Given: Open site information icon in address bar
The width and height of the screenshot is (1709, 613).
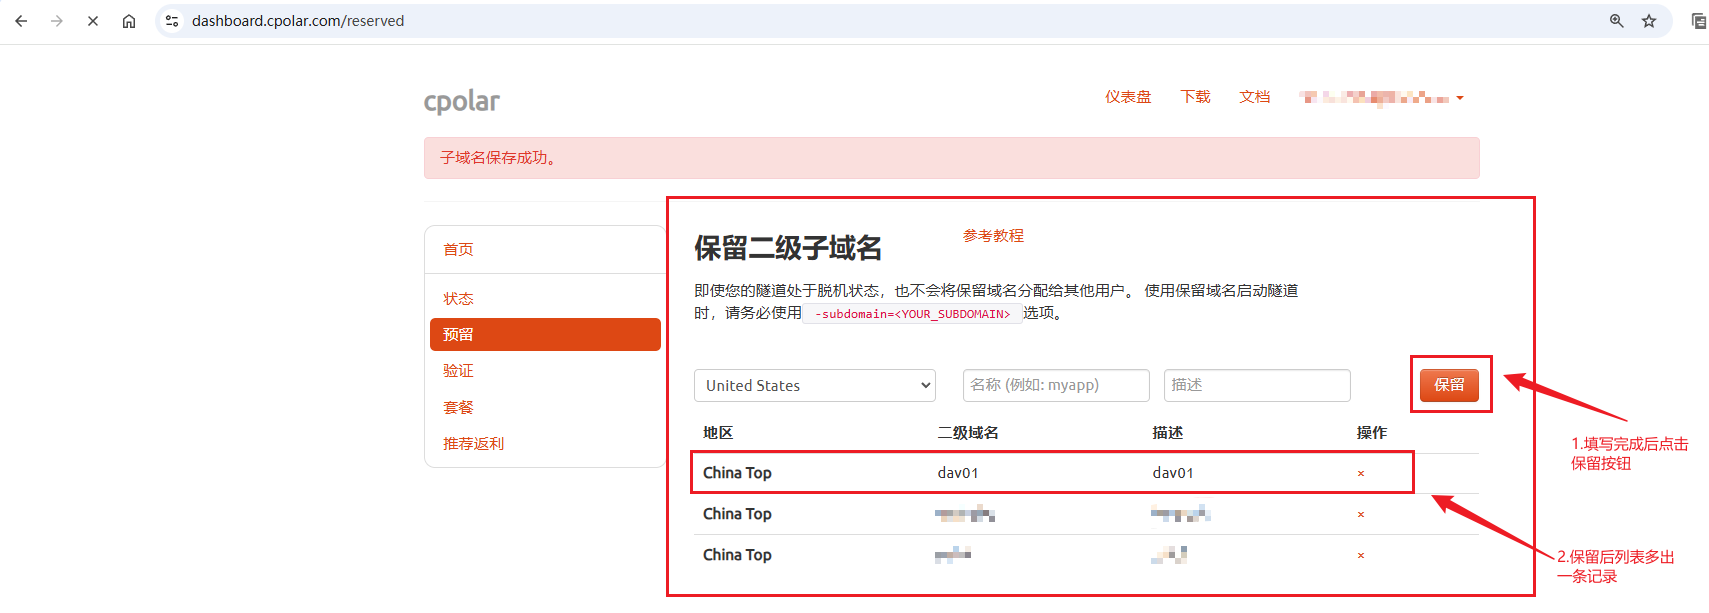Looking at the screenshot, I should pyautogui.click(x=172, y=21).
